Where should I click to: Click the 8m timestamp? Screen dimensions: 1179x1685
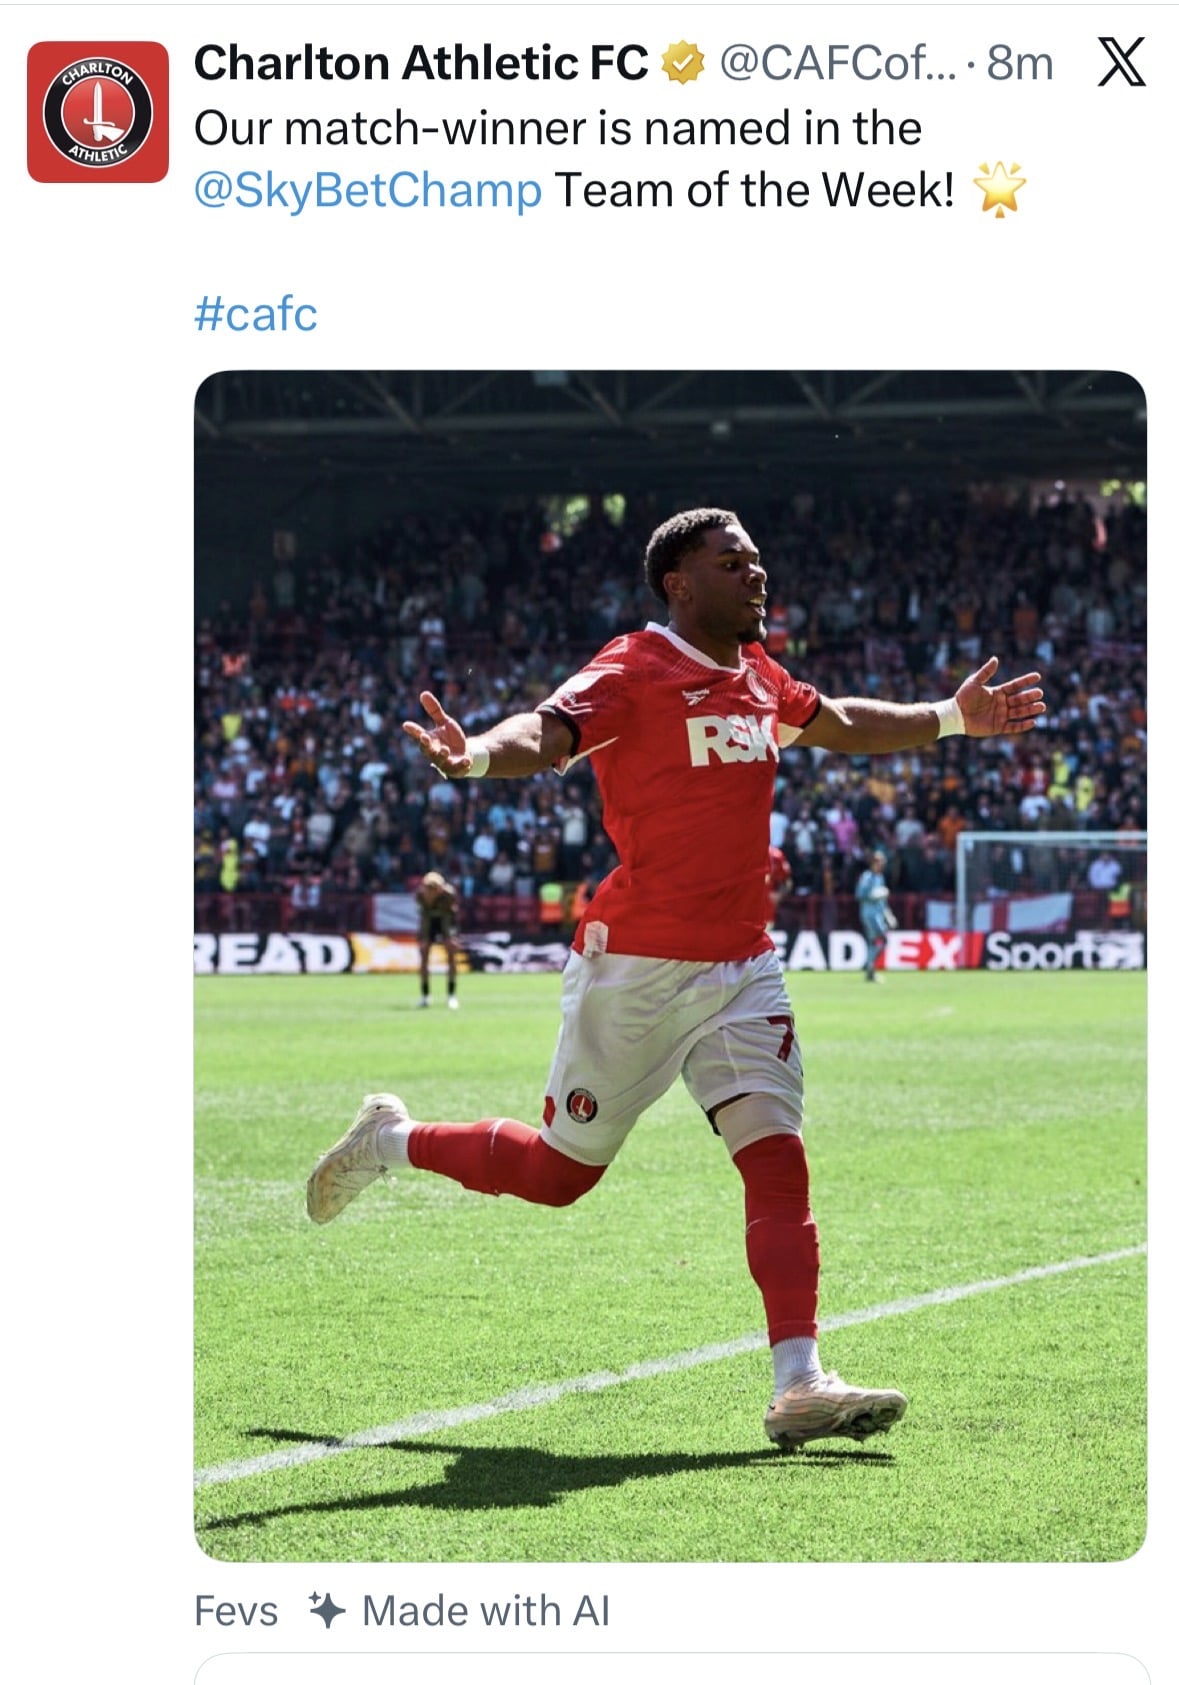(x=1021, y=64)
